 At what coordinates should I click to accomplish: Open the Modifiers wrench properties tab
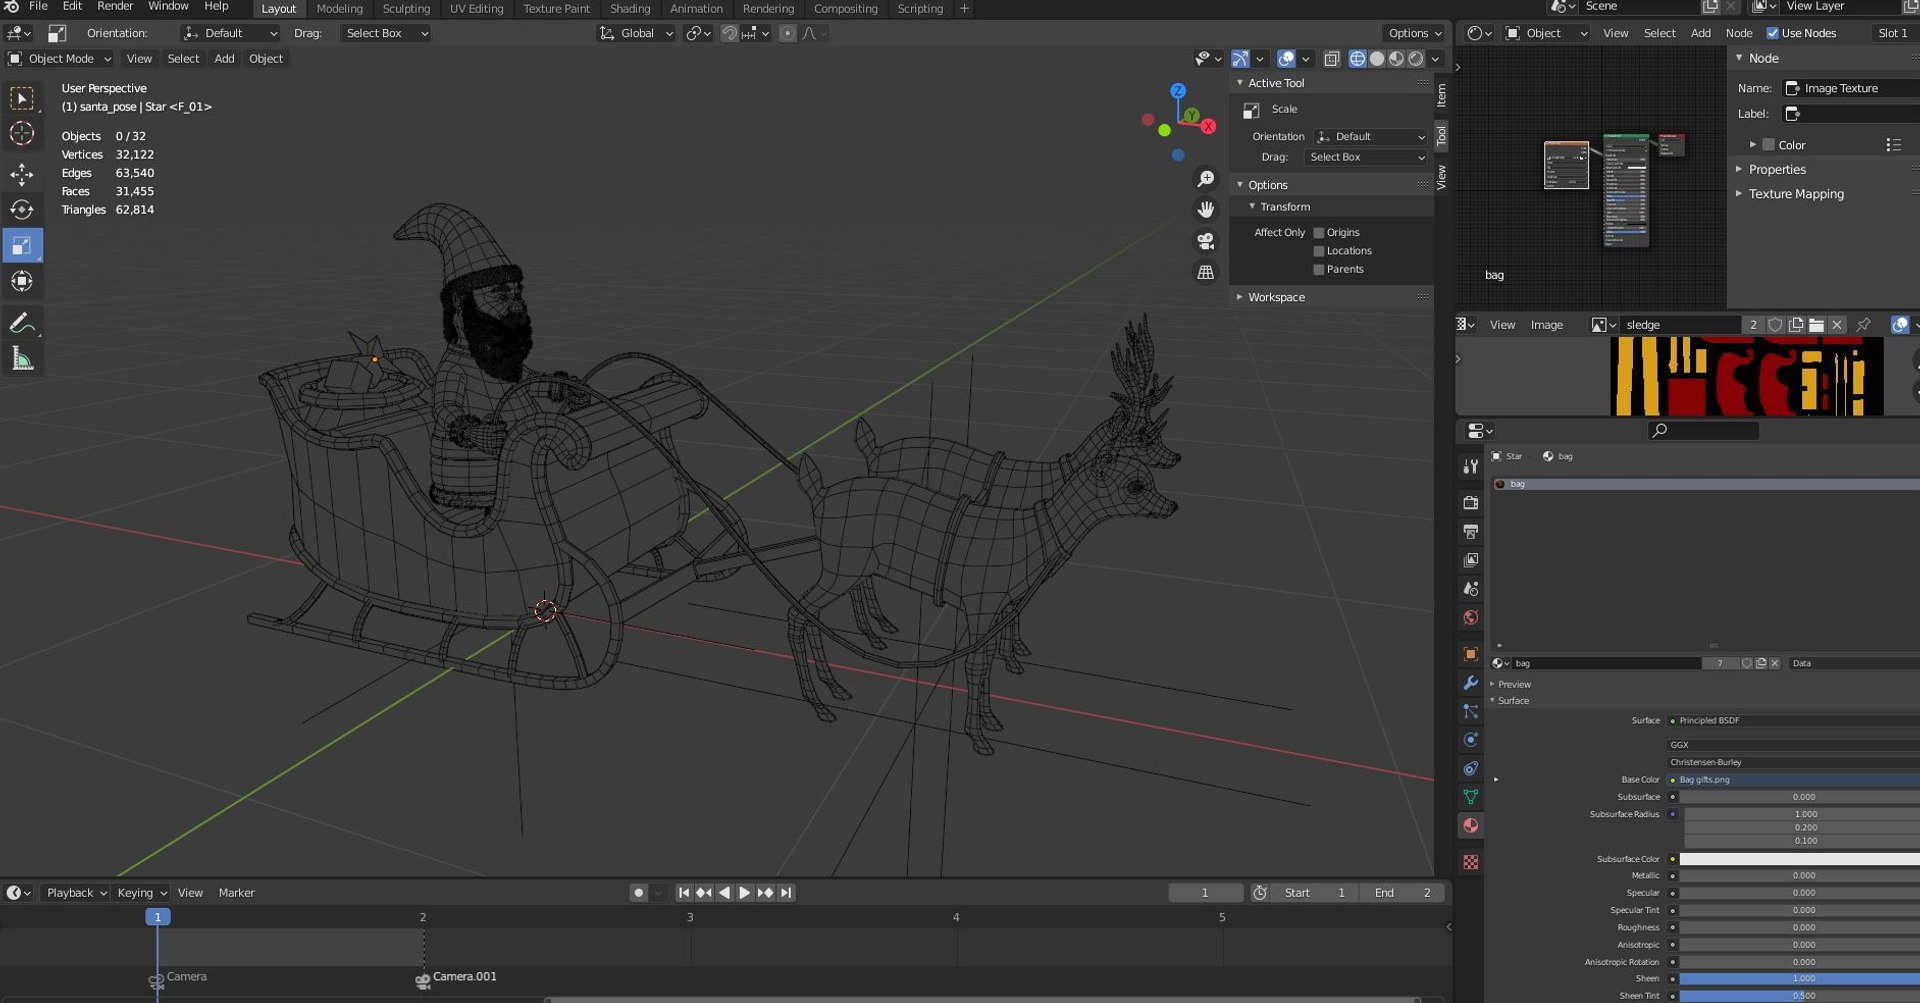click(x=1470, y=683)
